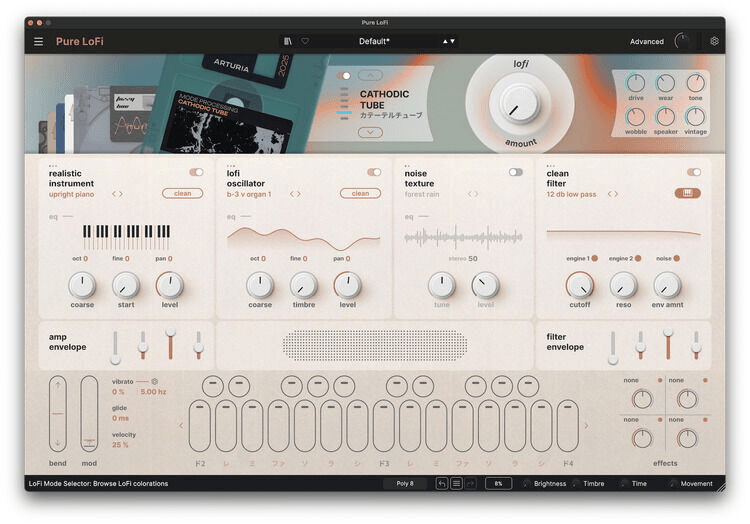Step to next preset with header arrows
This screenshot has width=750, height=524.
(452, 42)
